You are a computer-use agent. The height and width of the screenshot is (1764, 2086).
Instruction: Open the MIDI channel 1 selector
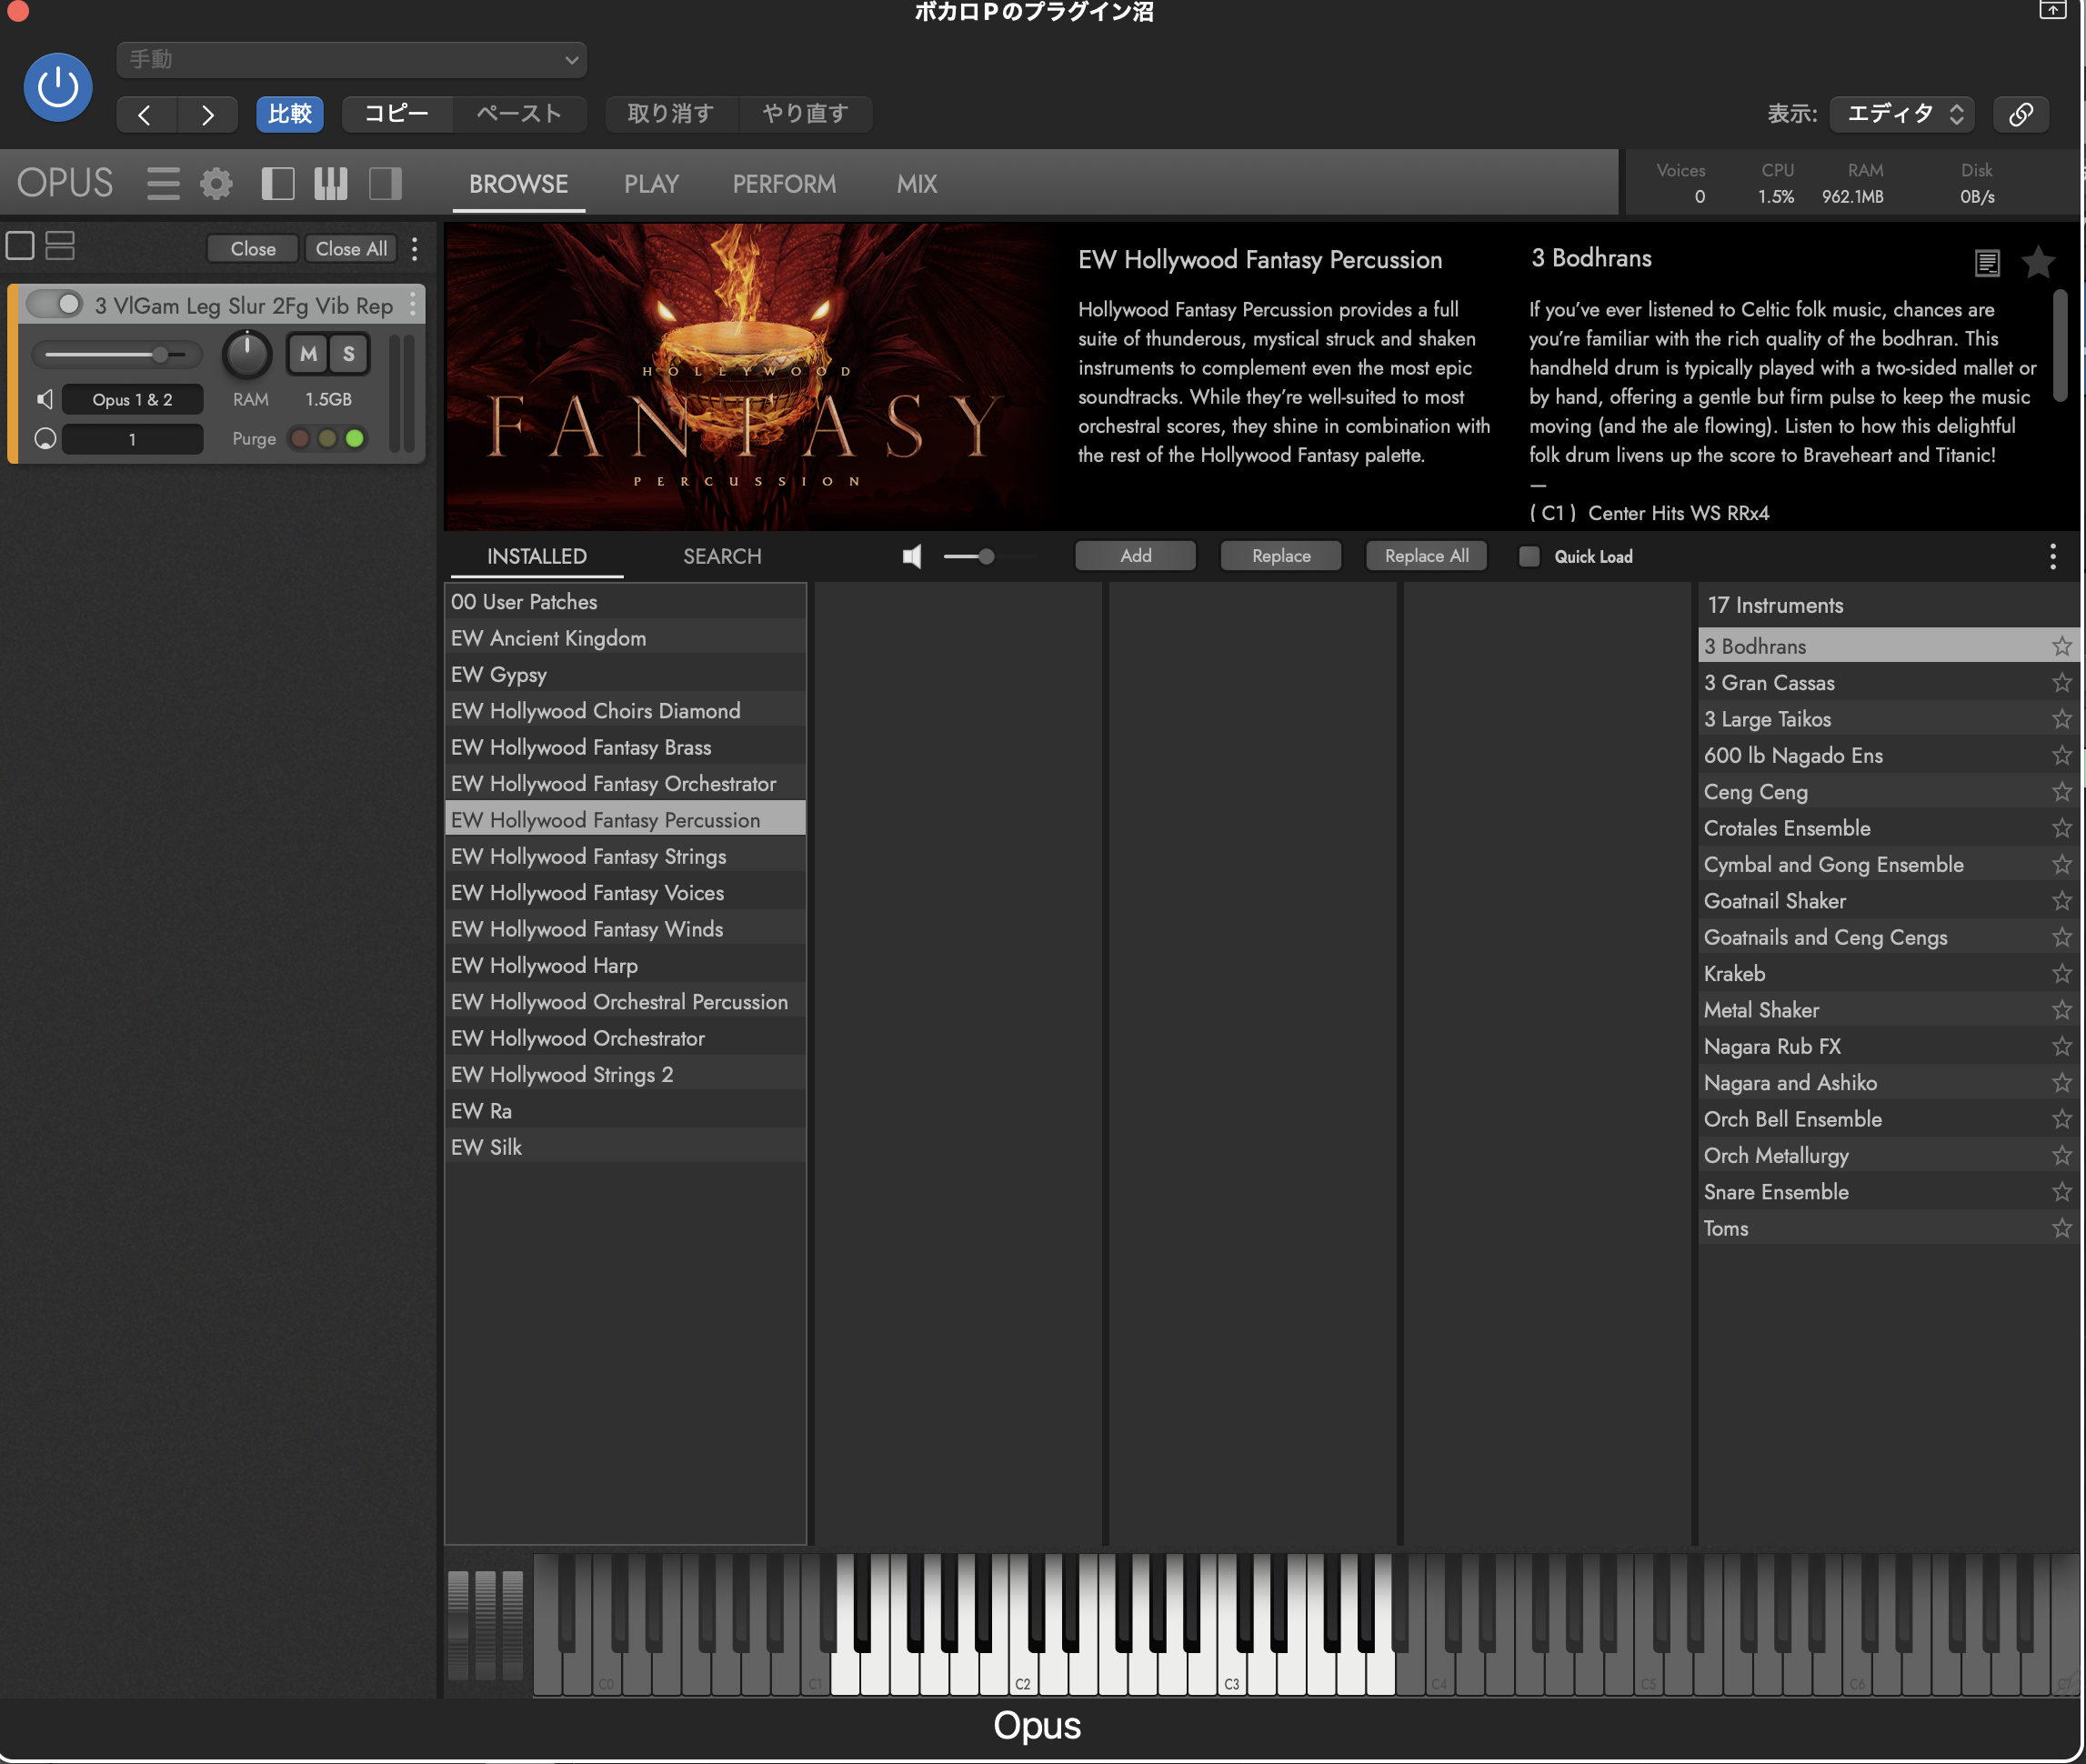(132, 439)
